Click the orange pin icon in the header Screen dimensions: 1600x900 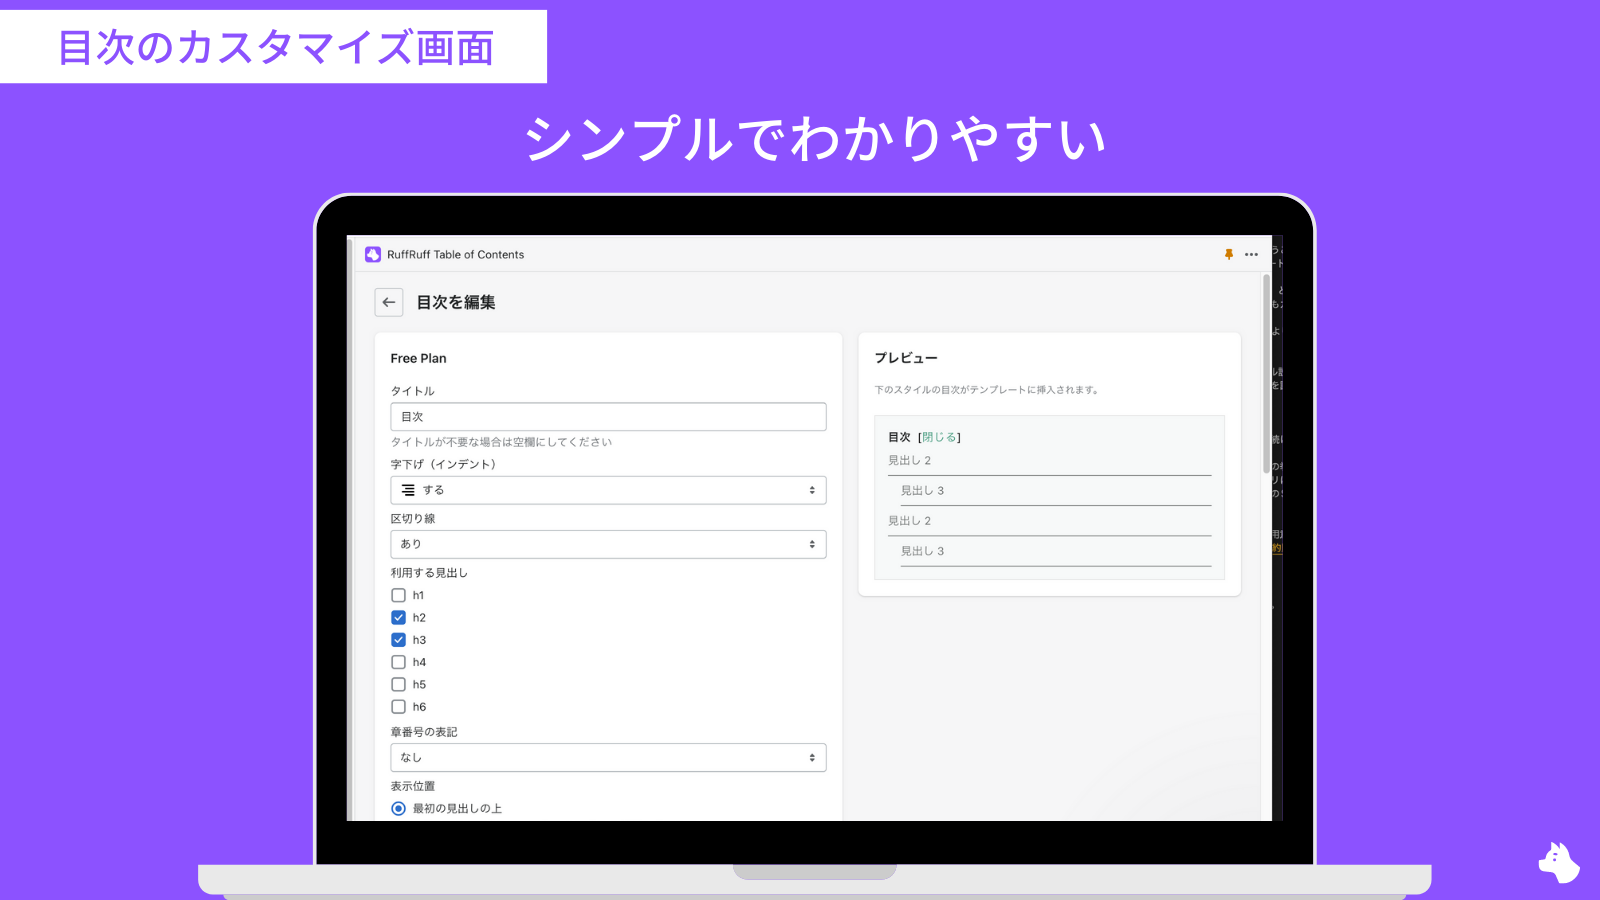[1229, 254]
